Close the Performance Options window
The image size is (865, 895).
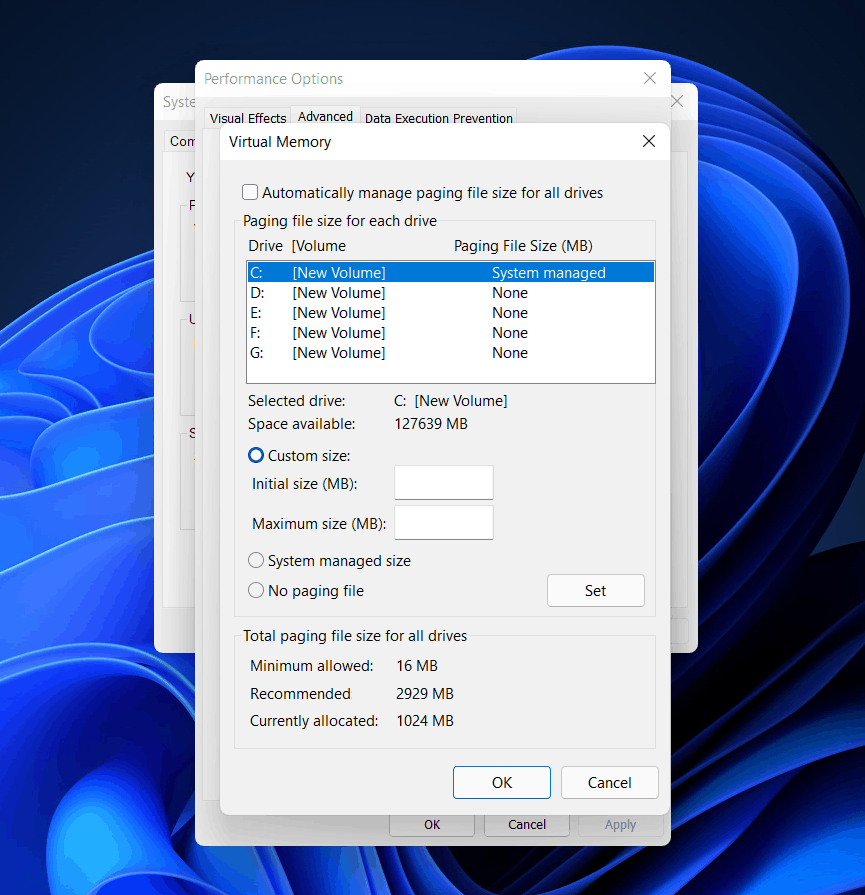tap(650, 78)
